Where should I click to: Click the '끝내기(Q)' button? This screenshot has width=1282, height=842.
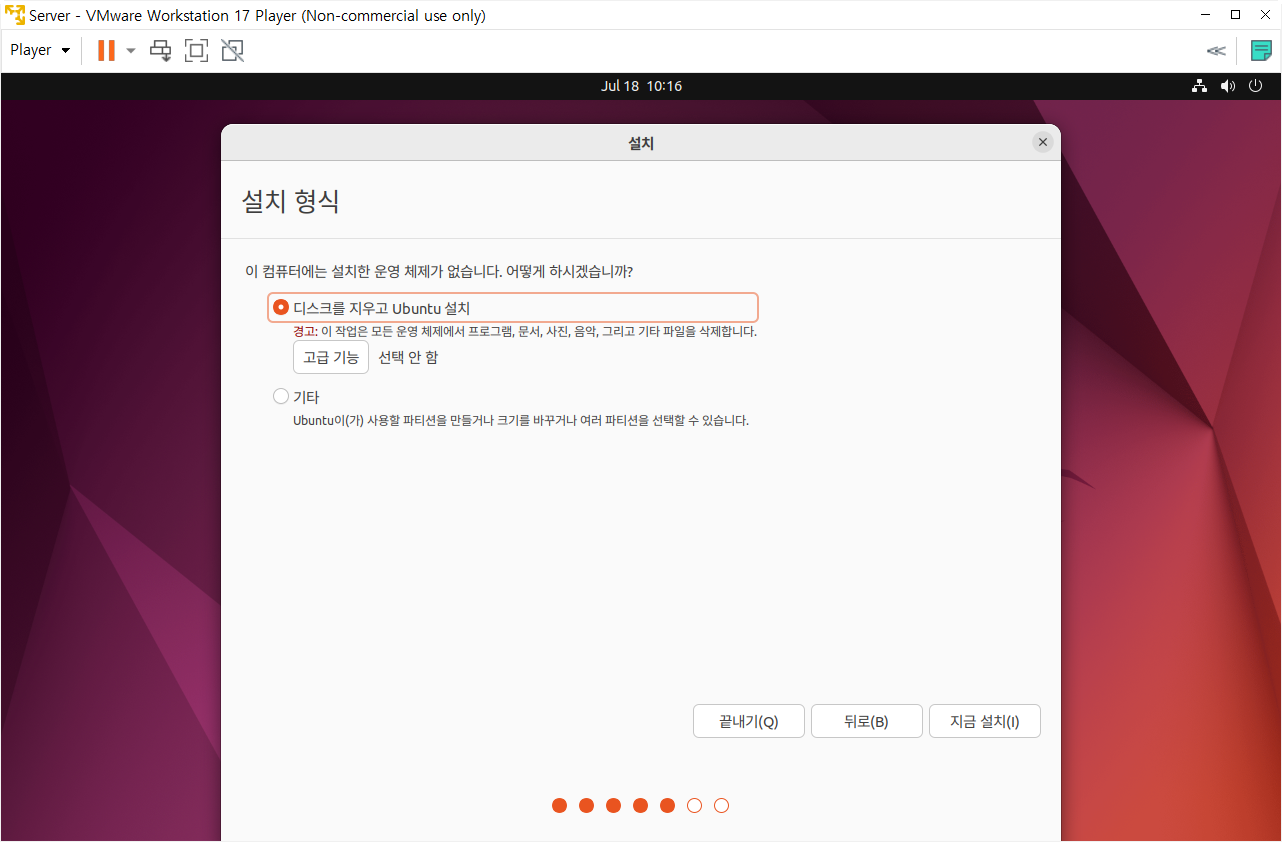(x=749, y=722)
